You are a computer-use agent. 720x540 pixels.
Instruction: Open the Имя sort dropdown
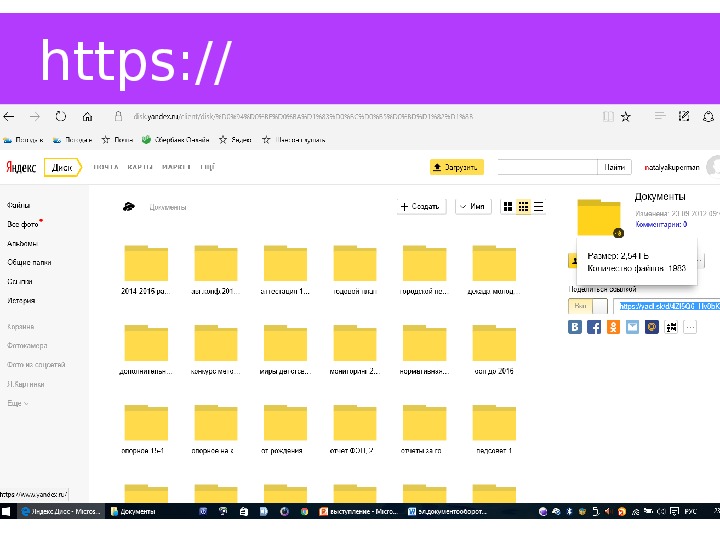coord(473,207)
